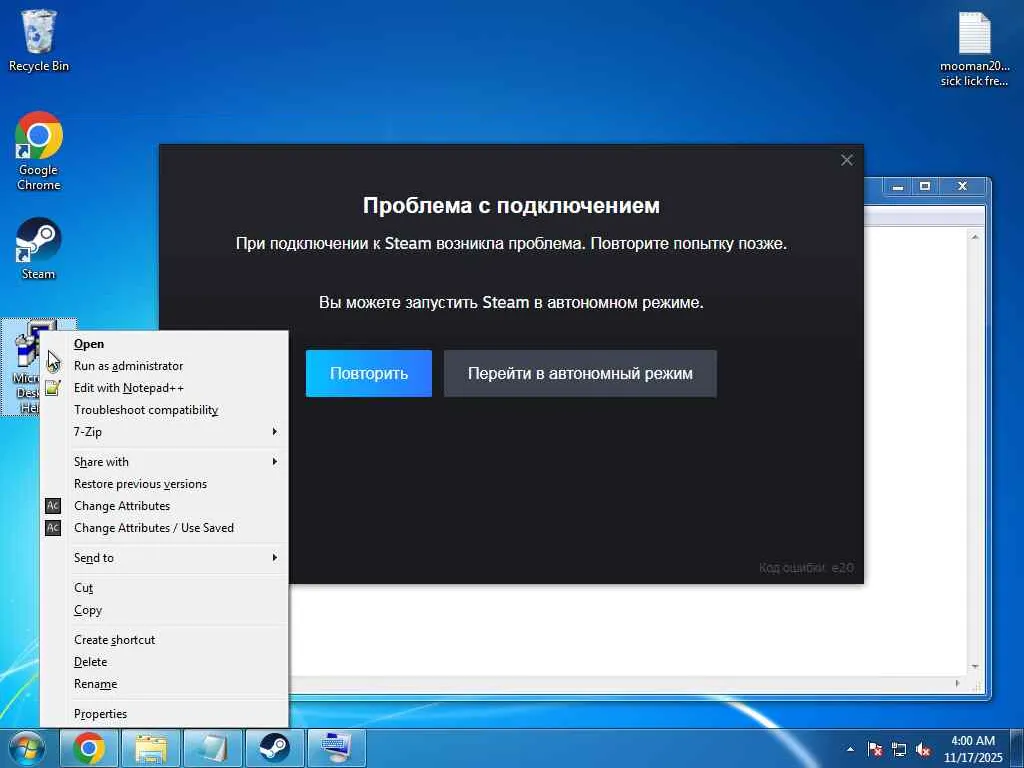
Task: Select the Steam desktop shortcut
Action: (x=39, y=249)
